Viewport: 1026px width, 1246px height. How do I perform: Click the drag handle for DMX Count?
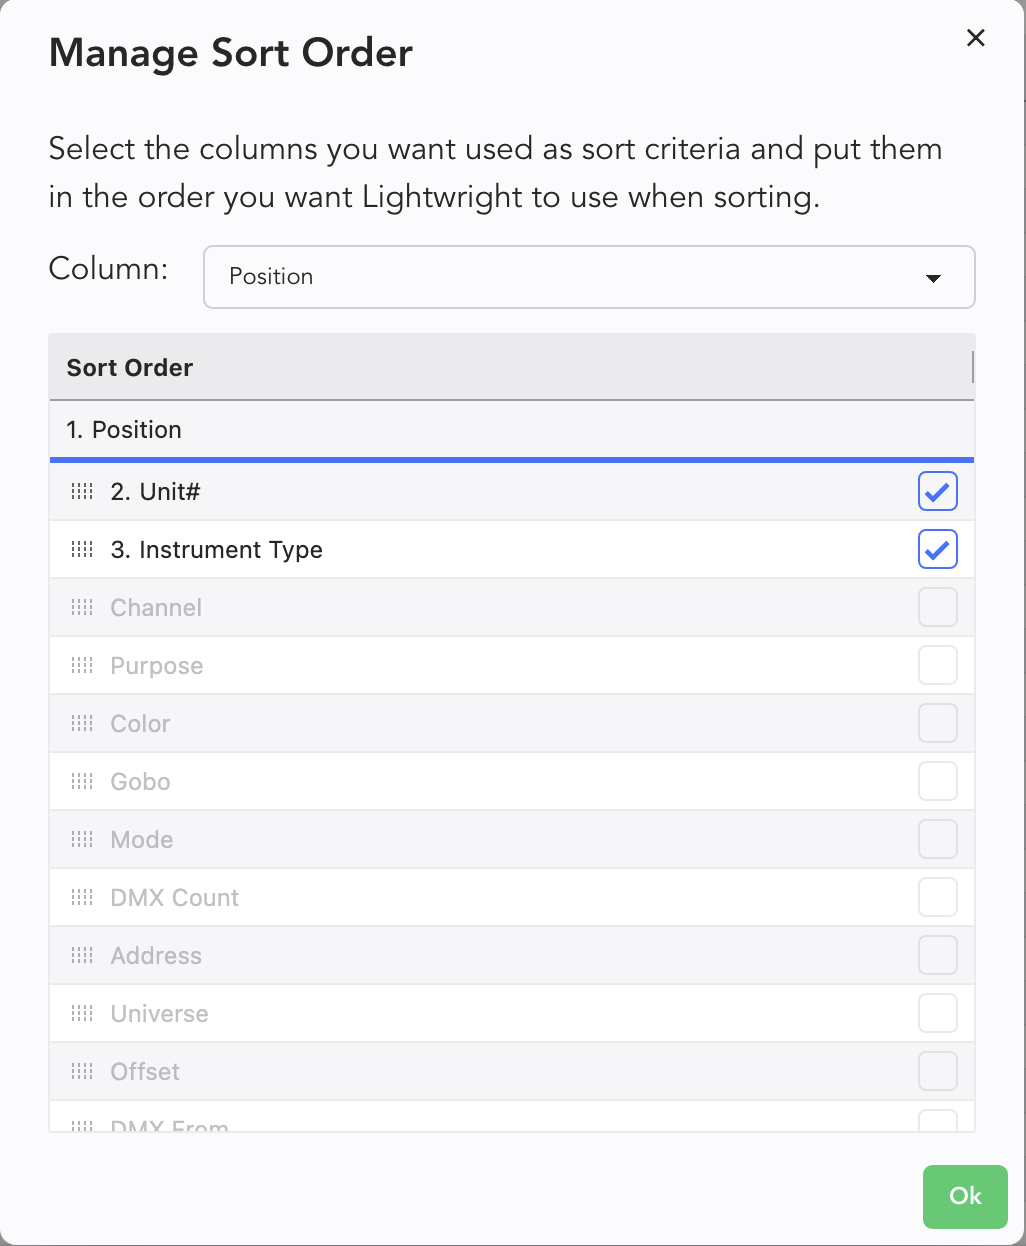click(82, 897)
